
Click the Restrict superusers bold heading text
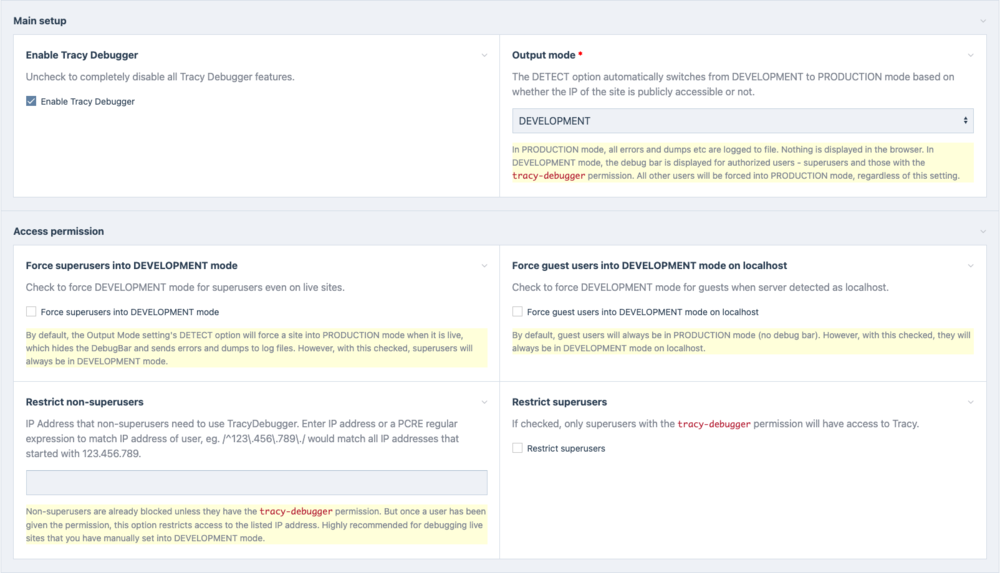[559, 402]
